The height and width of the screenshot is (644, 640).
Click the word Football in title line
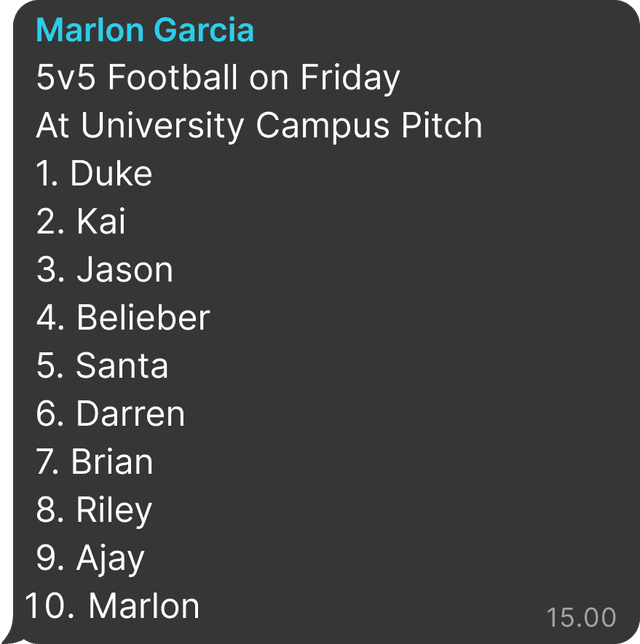pos(173,77)
